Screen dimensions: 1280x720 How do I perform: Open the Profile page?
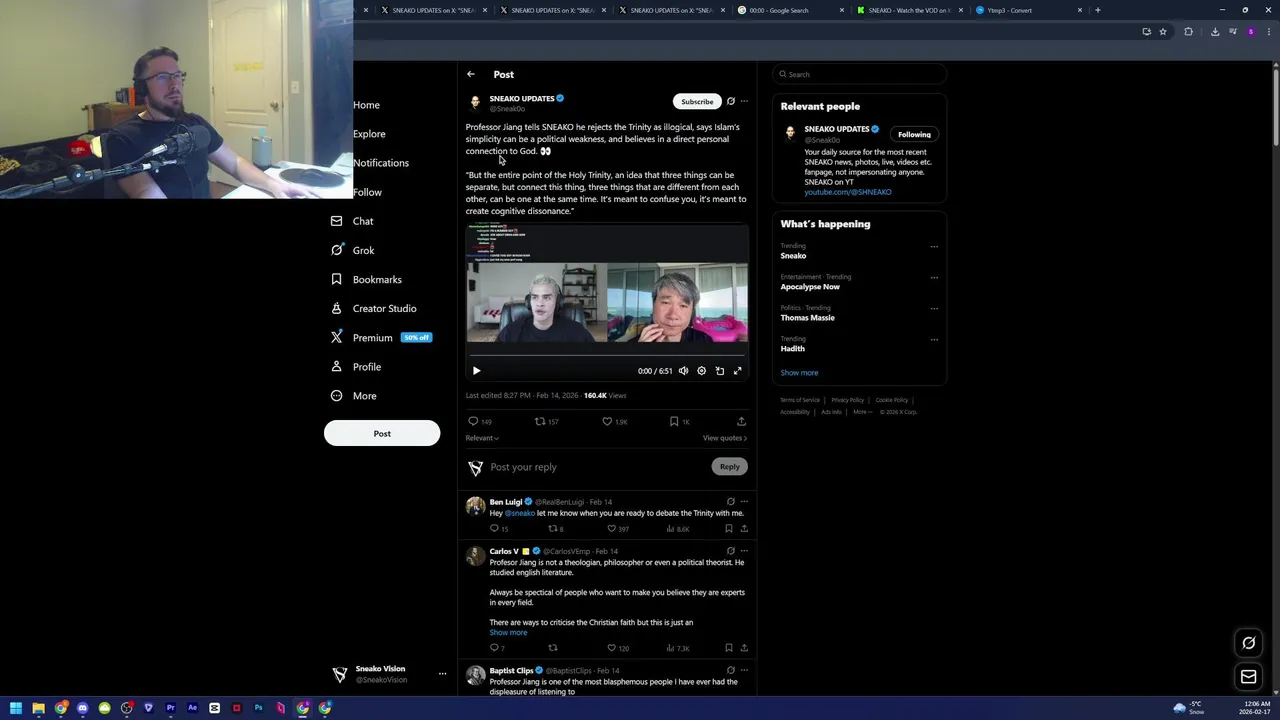point(356,367)
